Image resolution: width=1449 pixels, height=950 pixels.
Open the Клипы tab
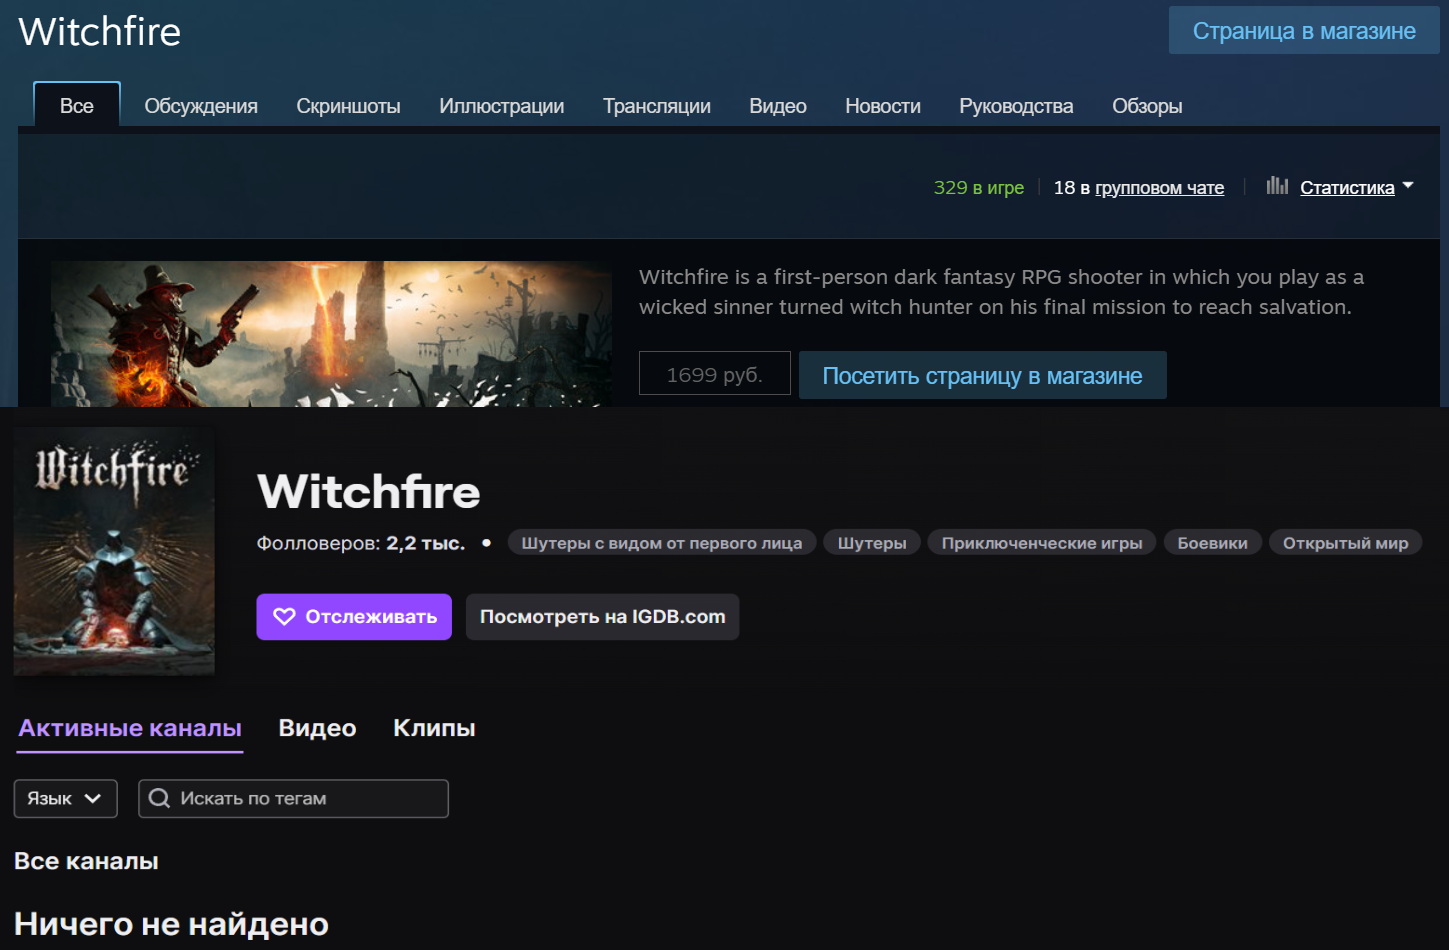[434, 728]
